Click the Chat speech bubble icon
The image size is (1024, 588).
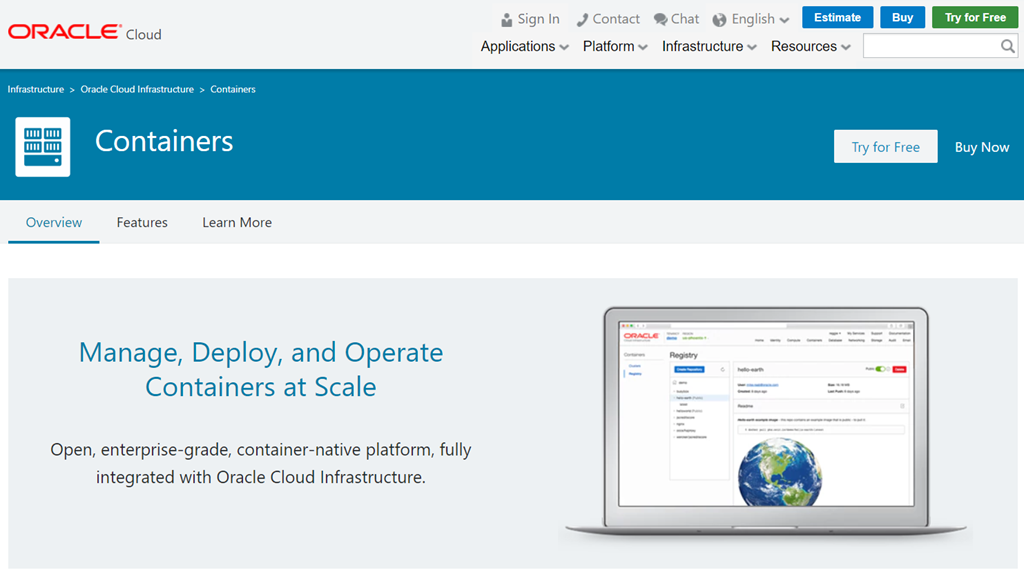tap(660, 20)
